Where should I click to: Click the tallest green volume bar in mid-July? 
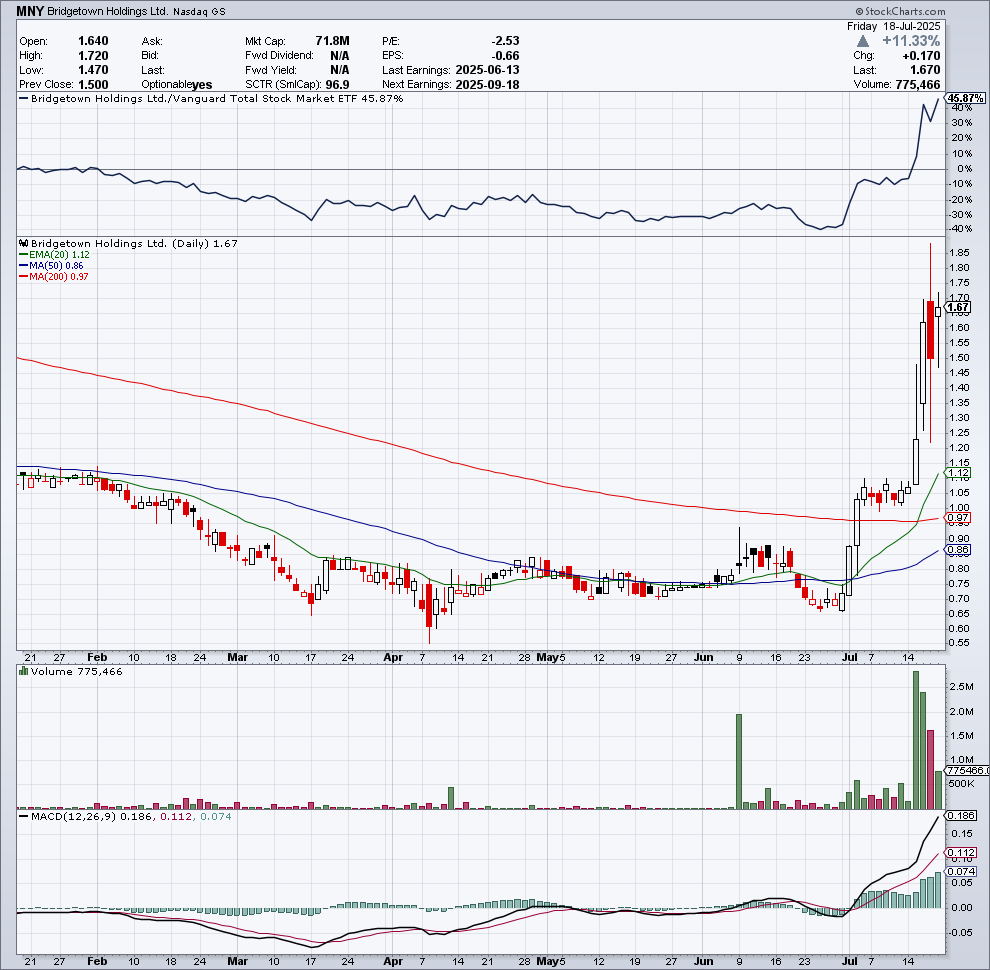point(916,740)
